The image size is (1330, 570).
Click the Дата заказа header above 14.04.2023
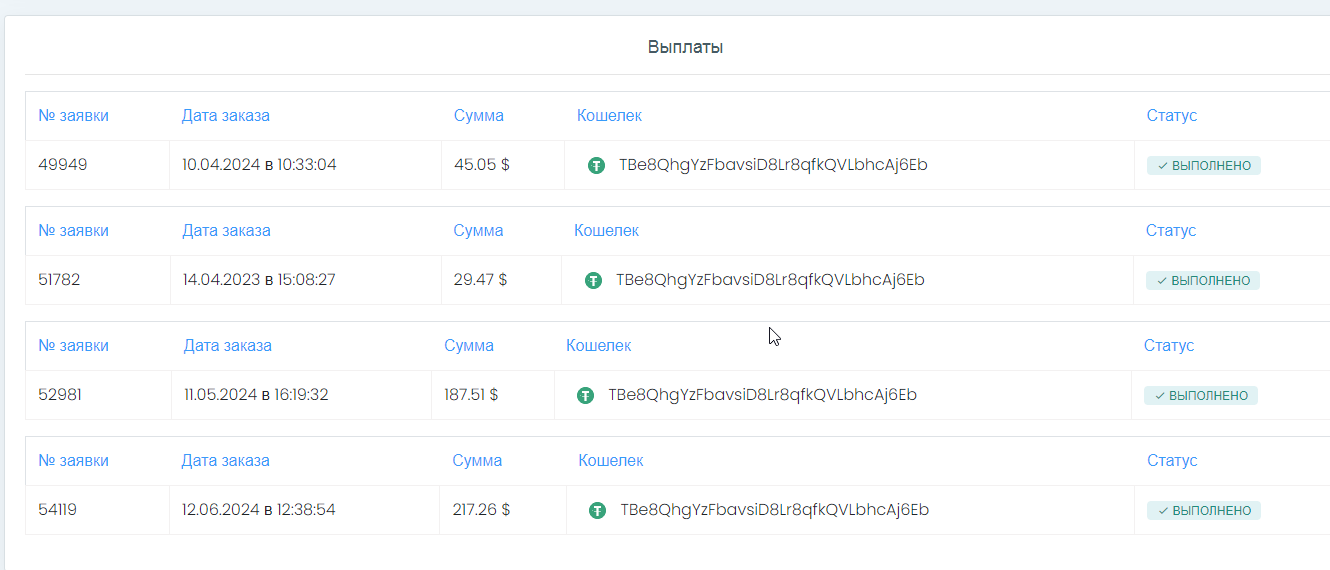[226, 230]
